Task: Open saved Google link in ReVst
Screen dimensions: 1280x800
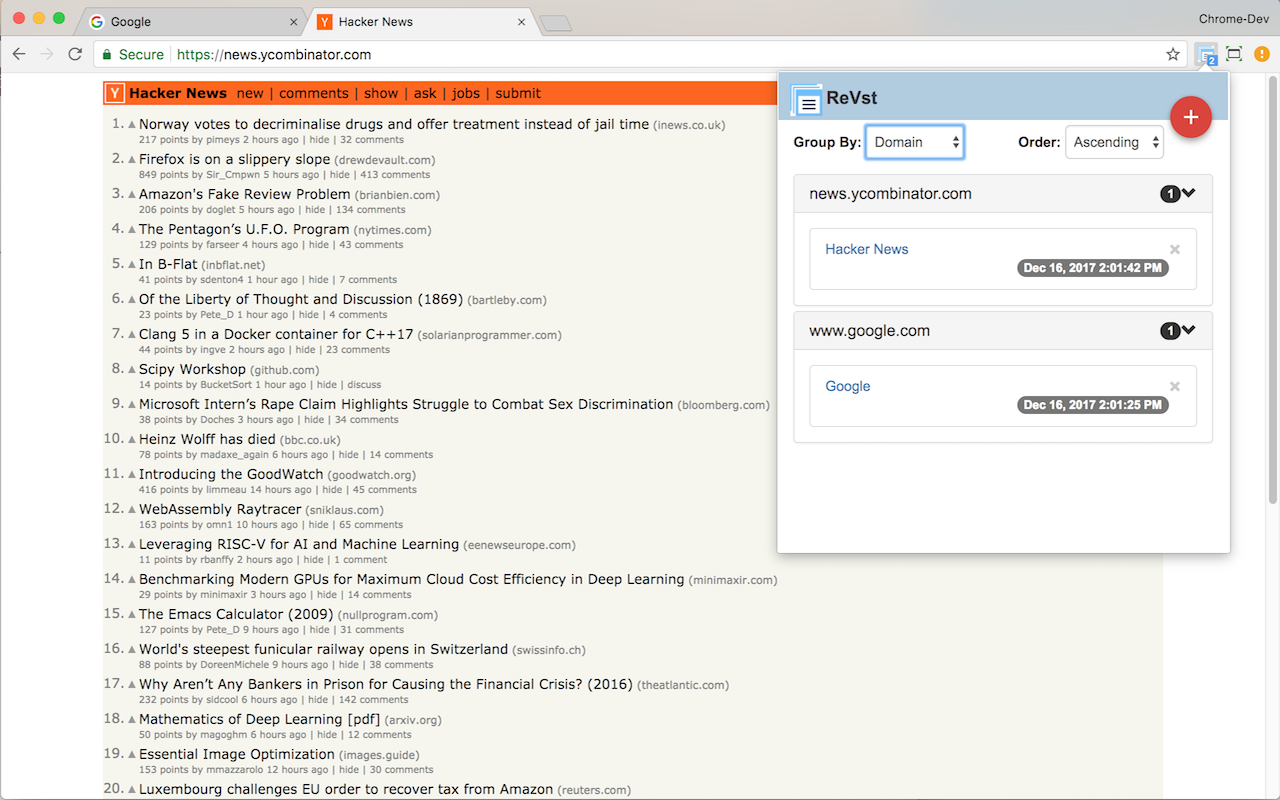Action: click(848, 386)
